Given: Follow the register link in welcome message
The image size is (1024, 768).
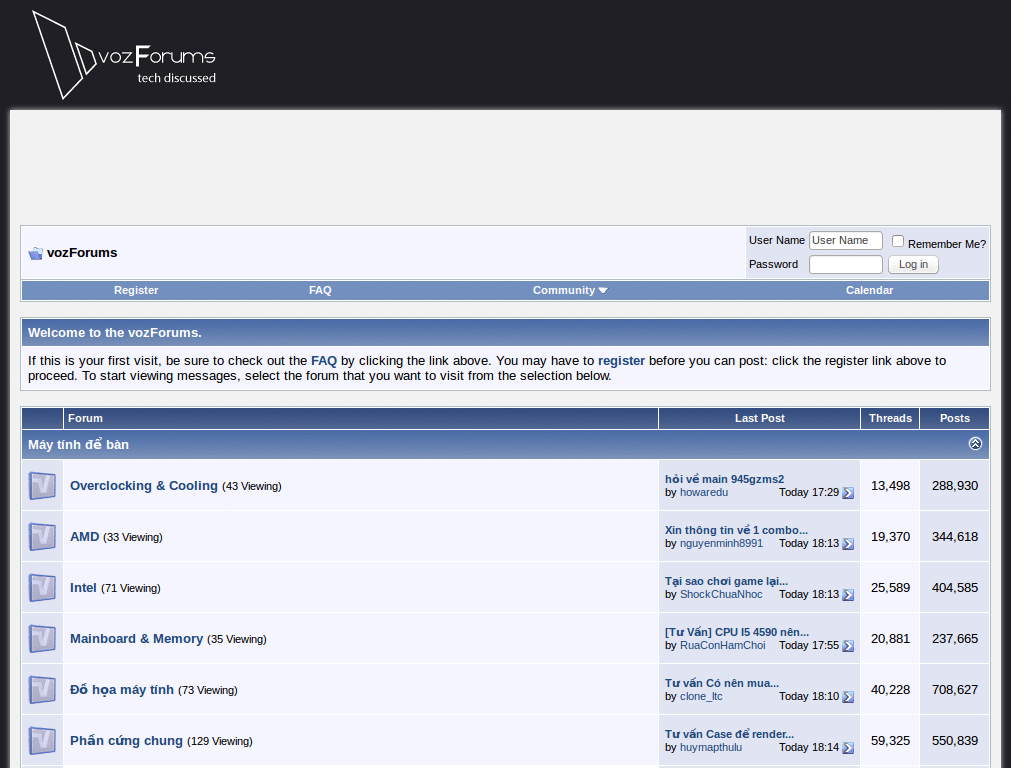Looking at the screenshot, I should [x=621, y=361].
